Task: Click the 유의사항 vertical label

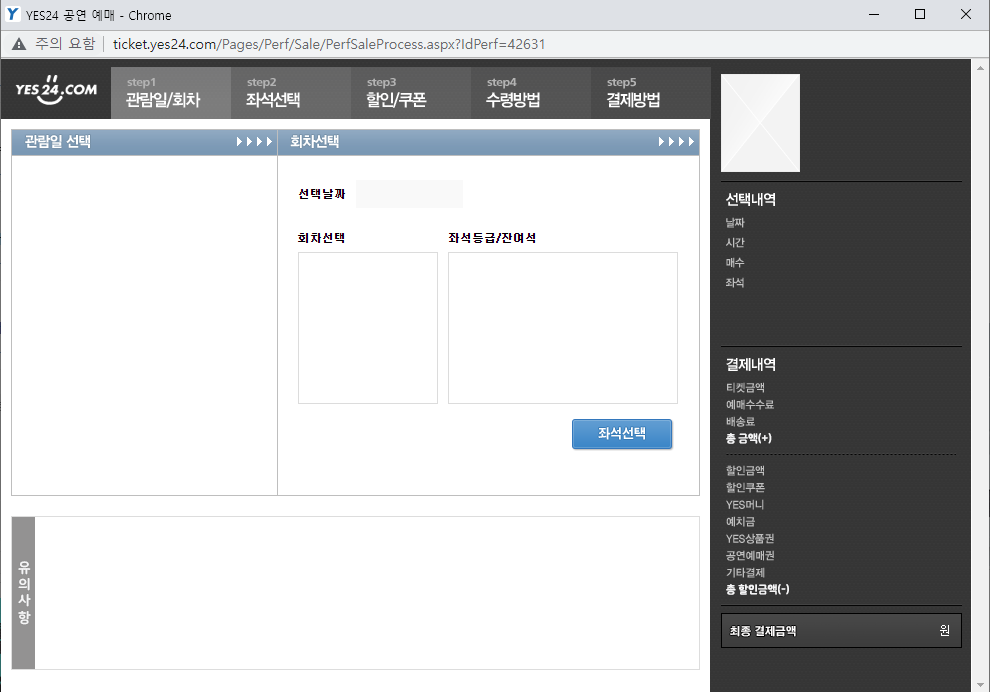Action: [x=23, y=592]
